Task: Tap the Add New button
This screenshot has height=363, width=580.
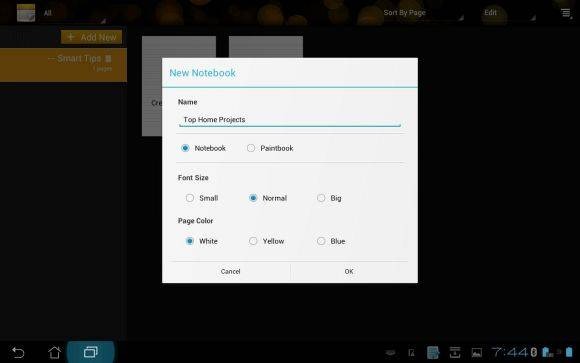Action: (x=91, y=37)
